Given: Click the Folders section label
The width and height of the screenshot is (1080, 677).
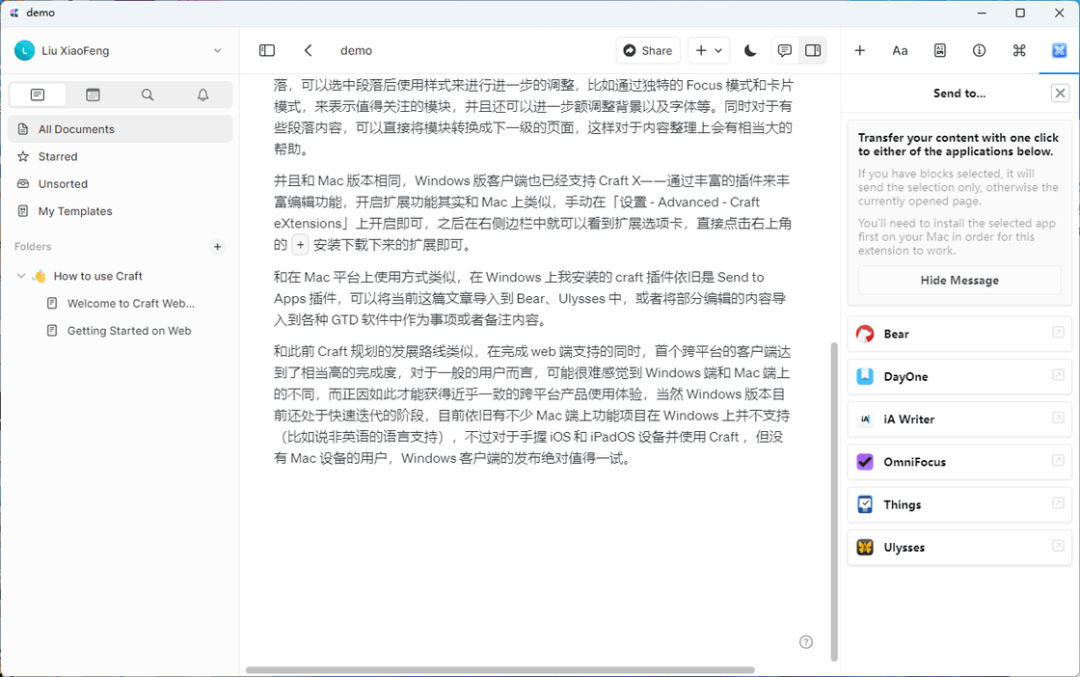Looking at the screenshot, I should pos(33,247).
